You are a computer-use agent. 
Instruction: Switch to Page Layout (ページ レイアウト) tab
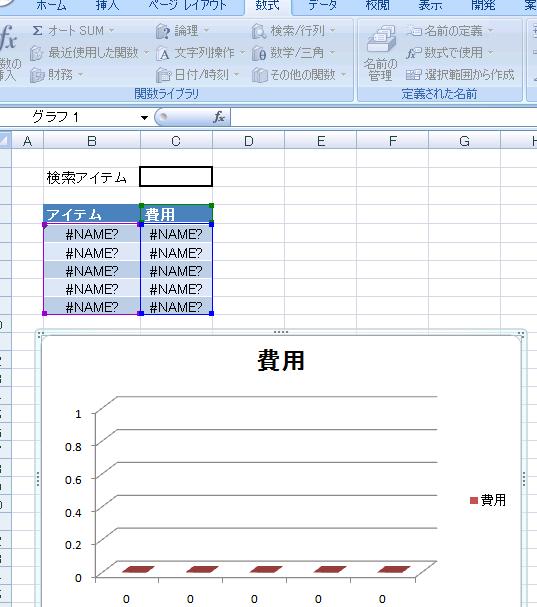point(187,6)
